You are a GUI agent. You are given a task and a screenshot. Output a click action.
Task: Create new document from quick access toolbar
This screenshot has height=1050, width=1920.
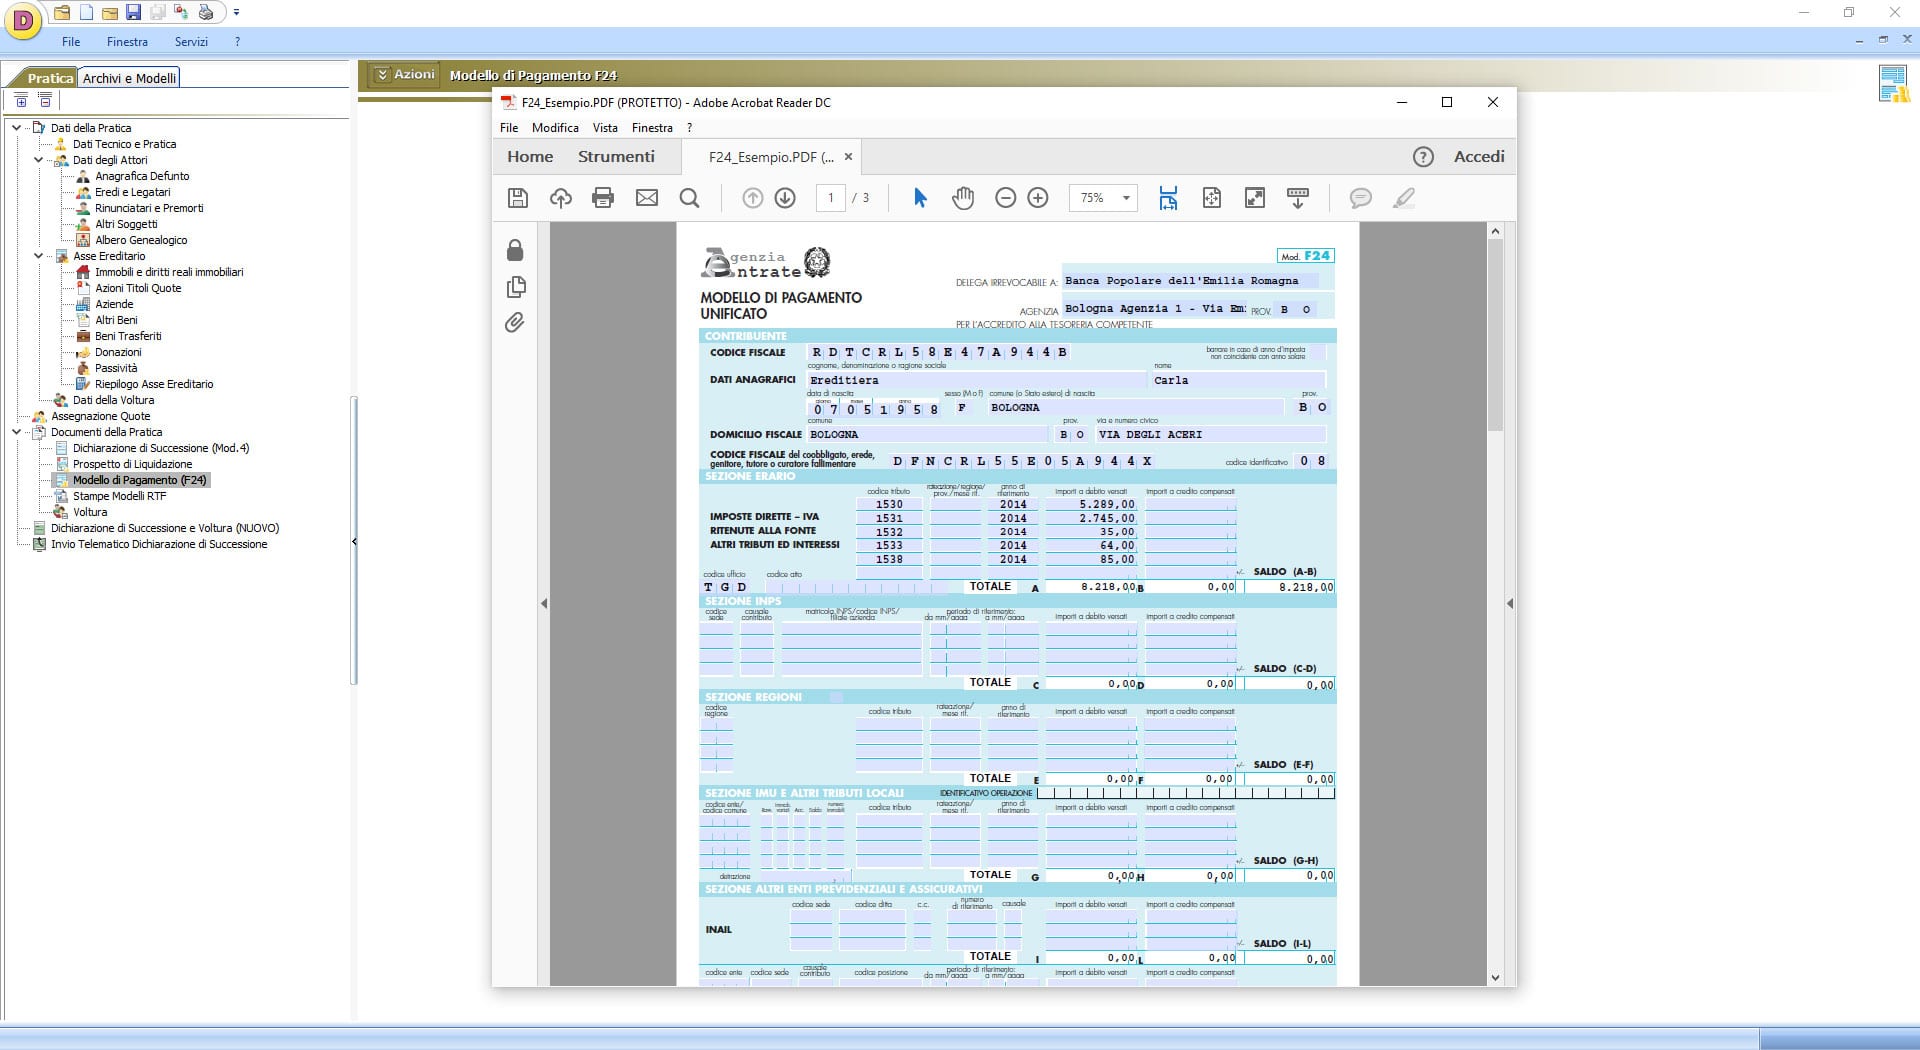point(86,13)
